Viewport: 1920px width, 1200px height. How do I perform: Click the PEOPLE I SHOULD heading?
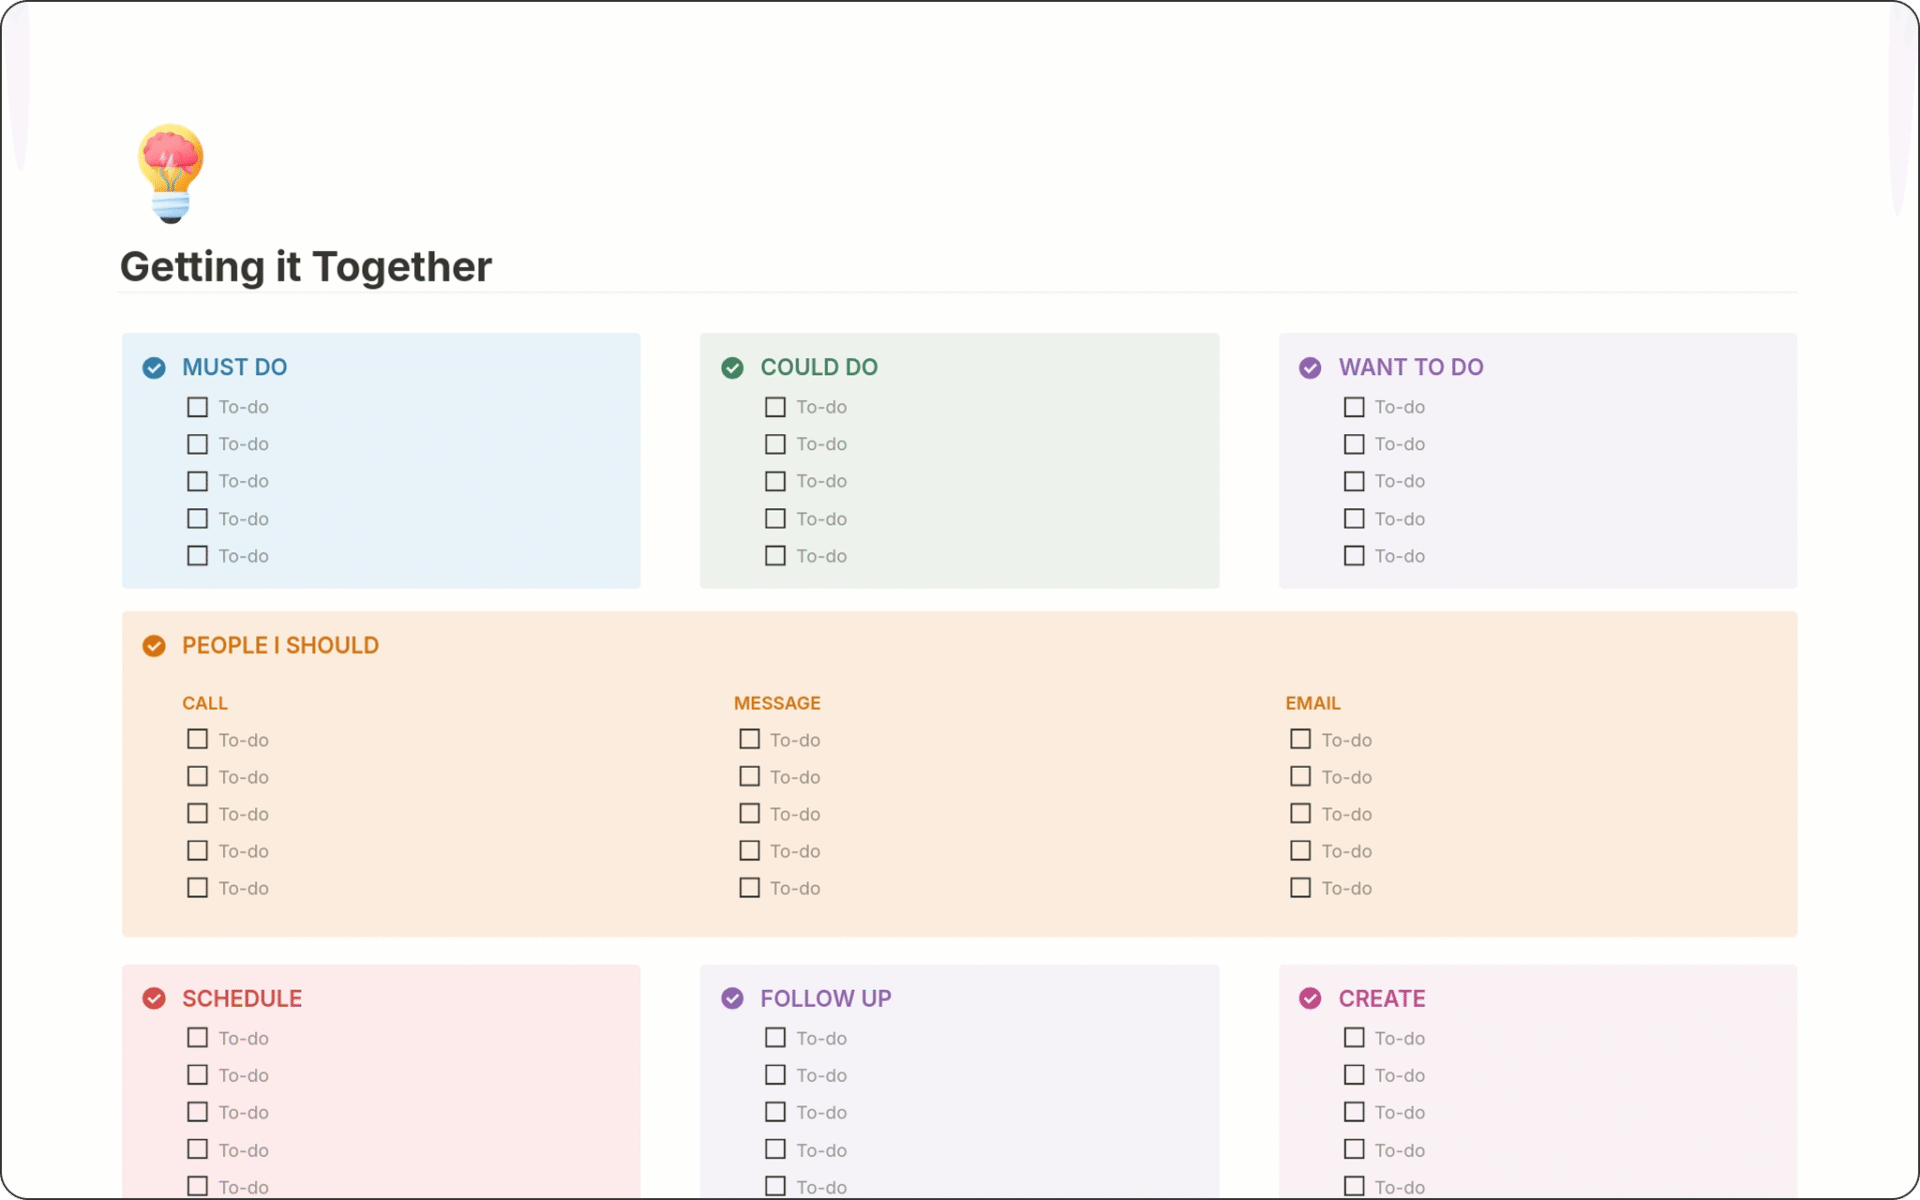click(x=280, y=645)
